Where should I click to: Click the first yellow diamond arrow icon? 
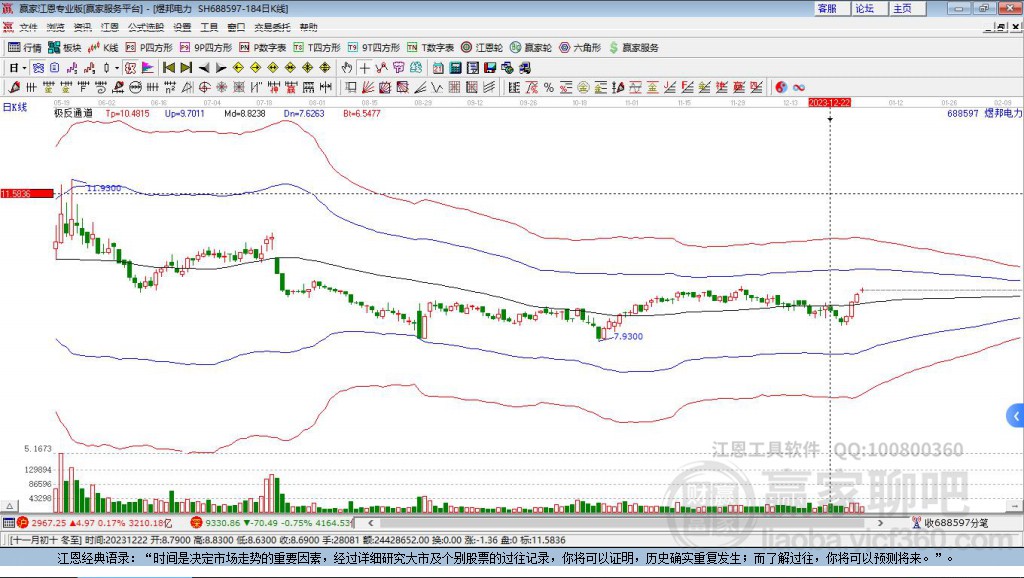(238, 68)
